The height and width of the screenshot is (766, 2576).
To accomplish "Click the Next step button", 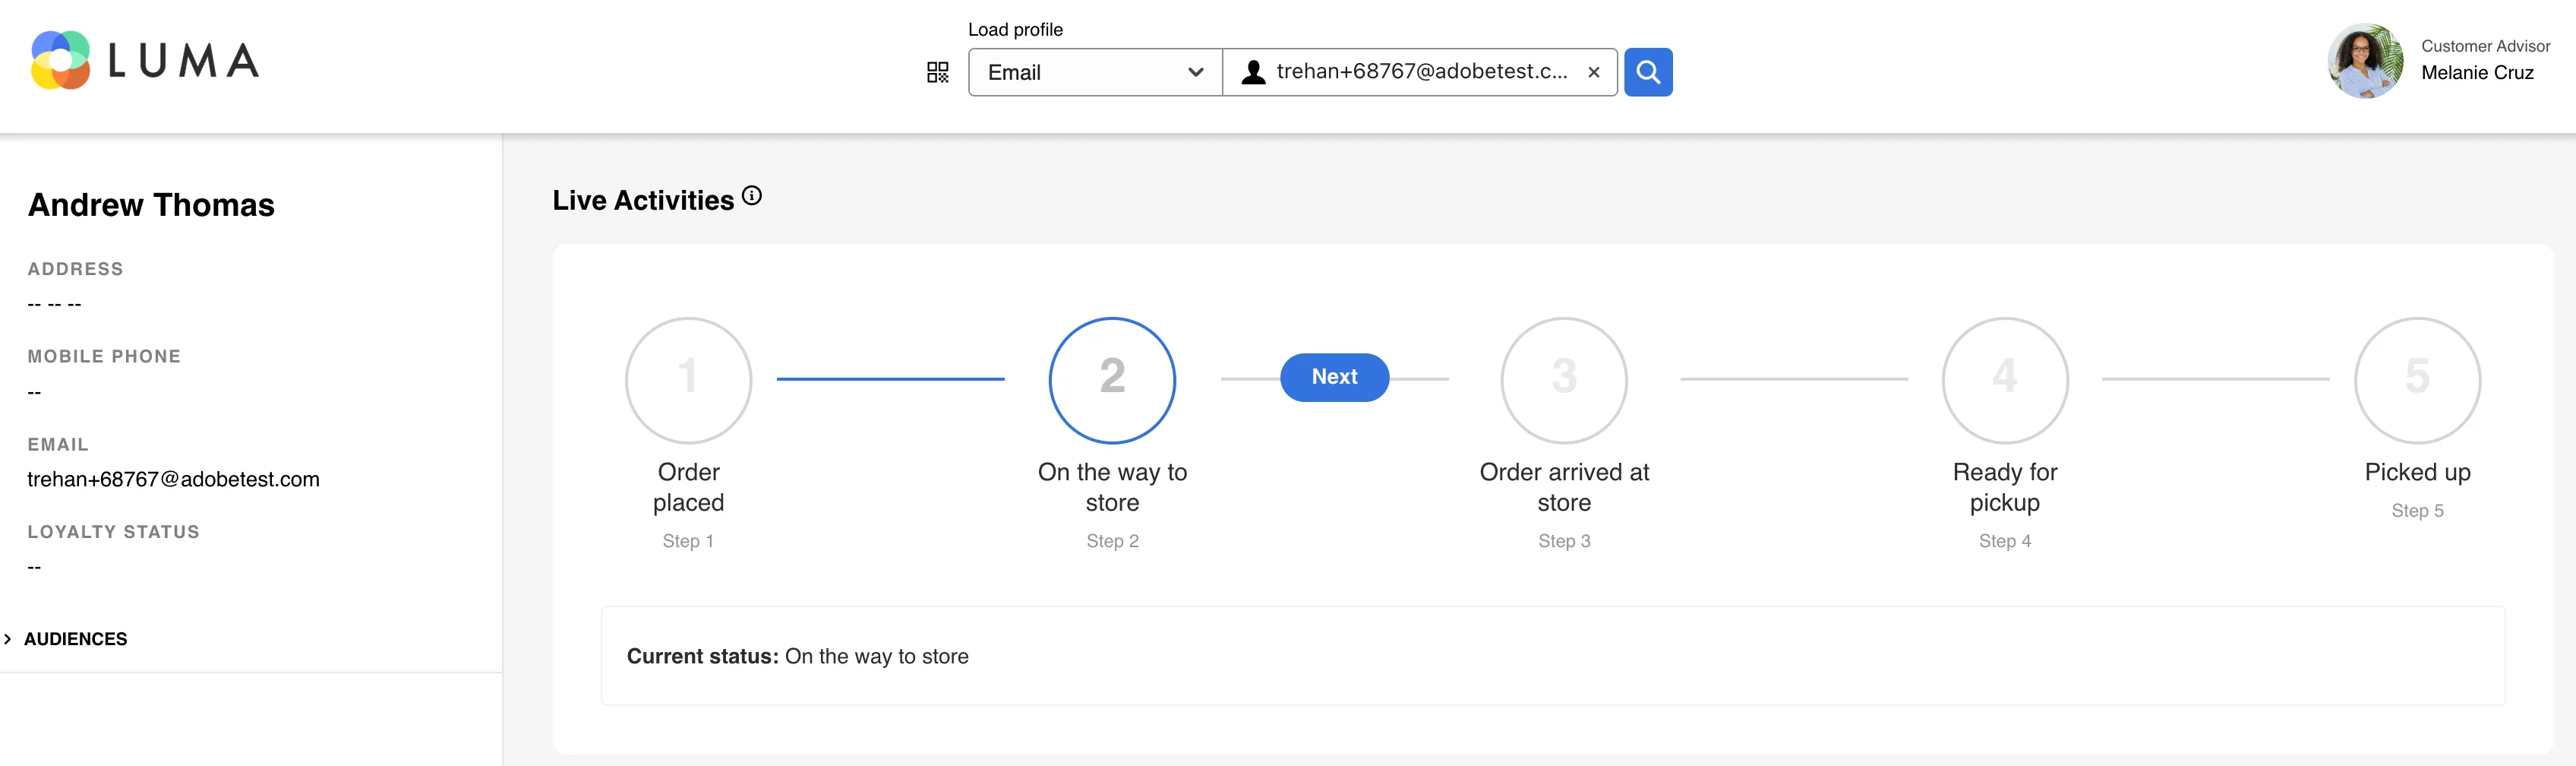I will (1334, 377).
